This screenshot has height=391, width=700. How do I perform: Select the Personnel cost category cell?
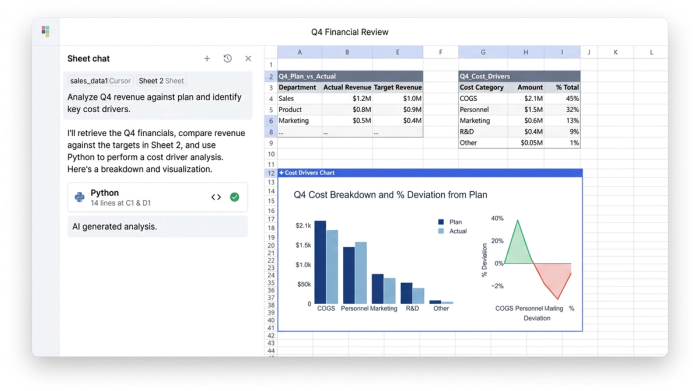pyautogui.click(x=483, y=110)
